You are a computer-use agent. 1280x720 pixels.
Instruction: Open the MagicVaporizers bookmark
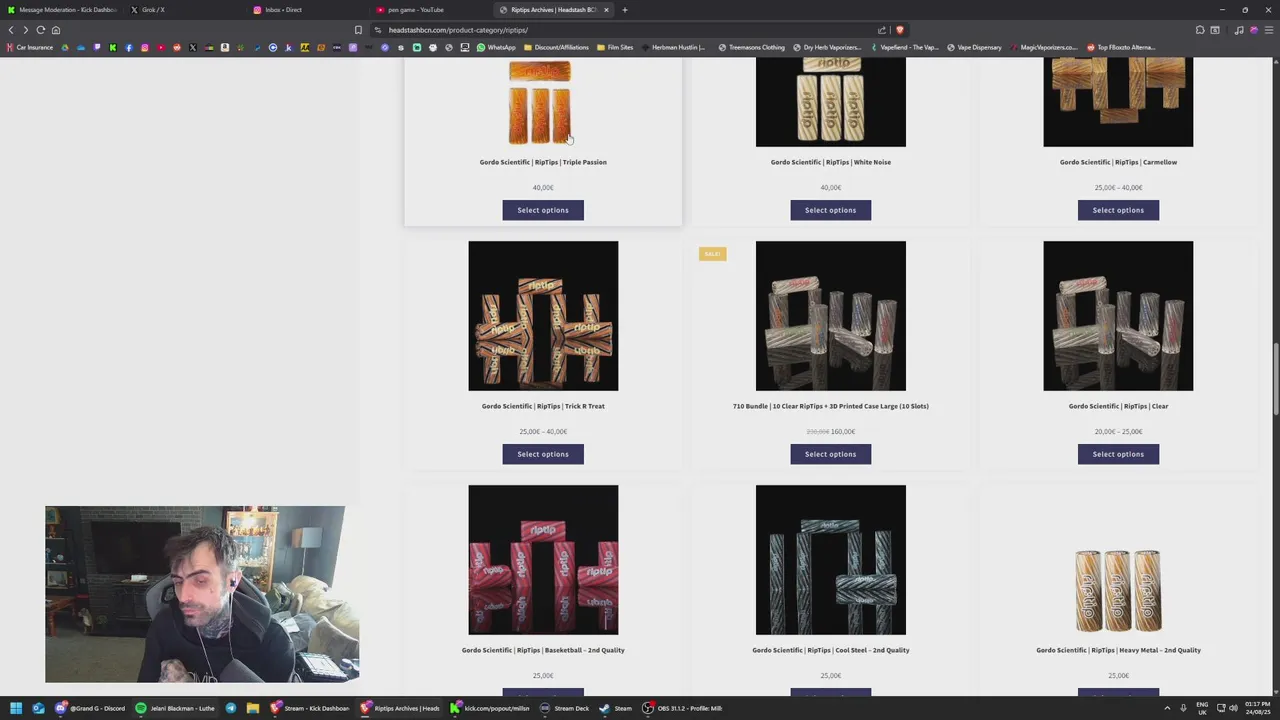point(1043,47)
